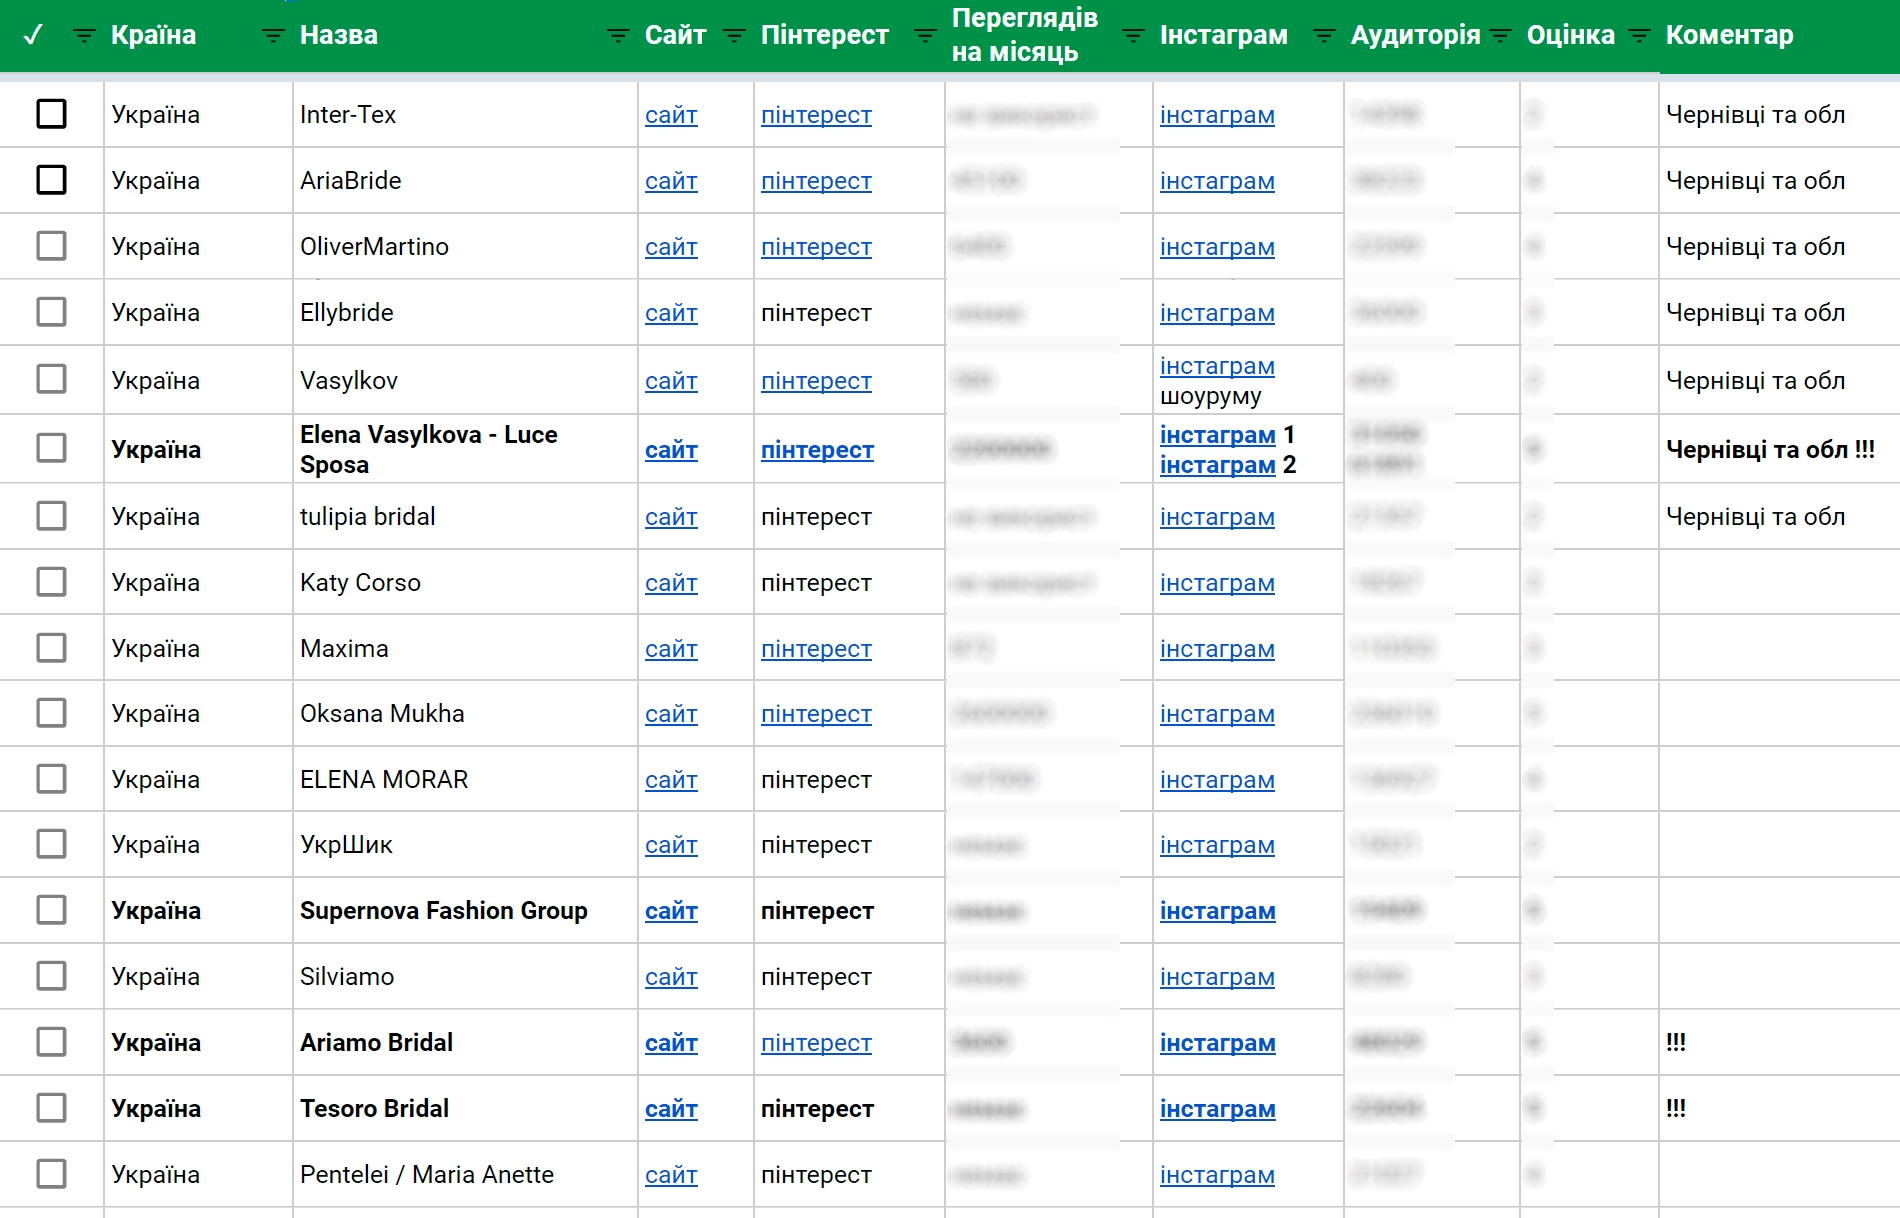Tick the checkbox for AriaBride row

(51, 180)
